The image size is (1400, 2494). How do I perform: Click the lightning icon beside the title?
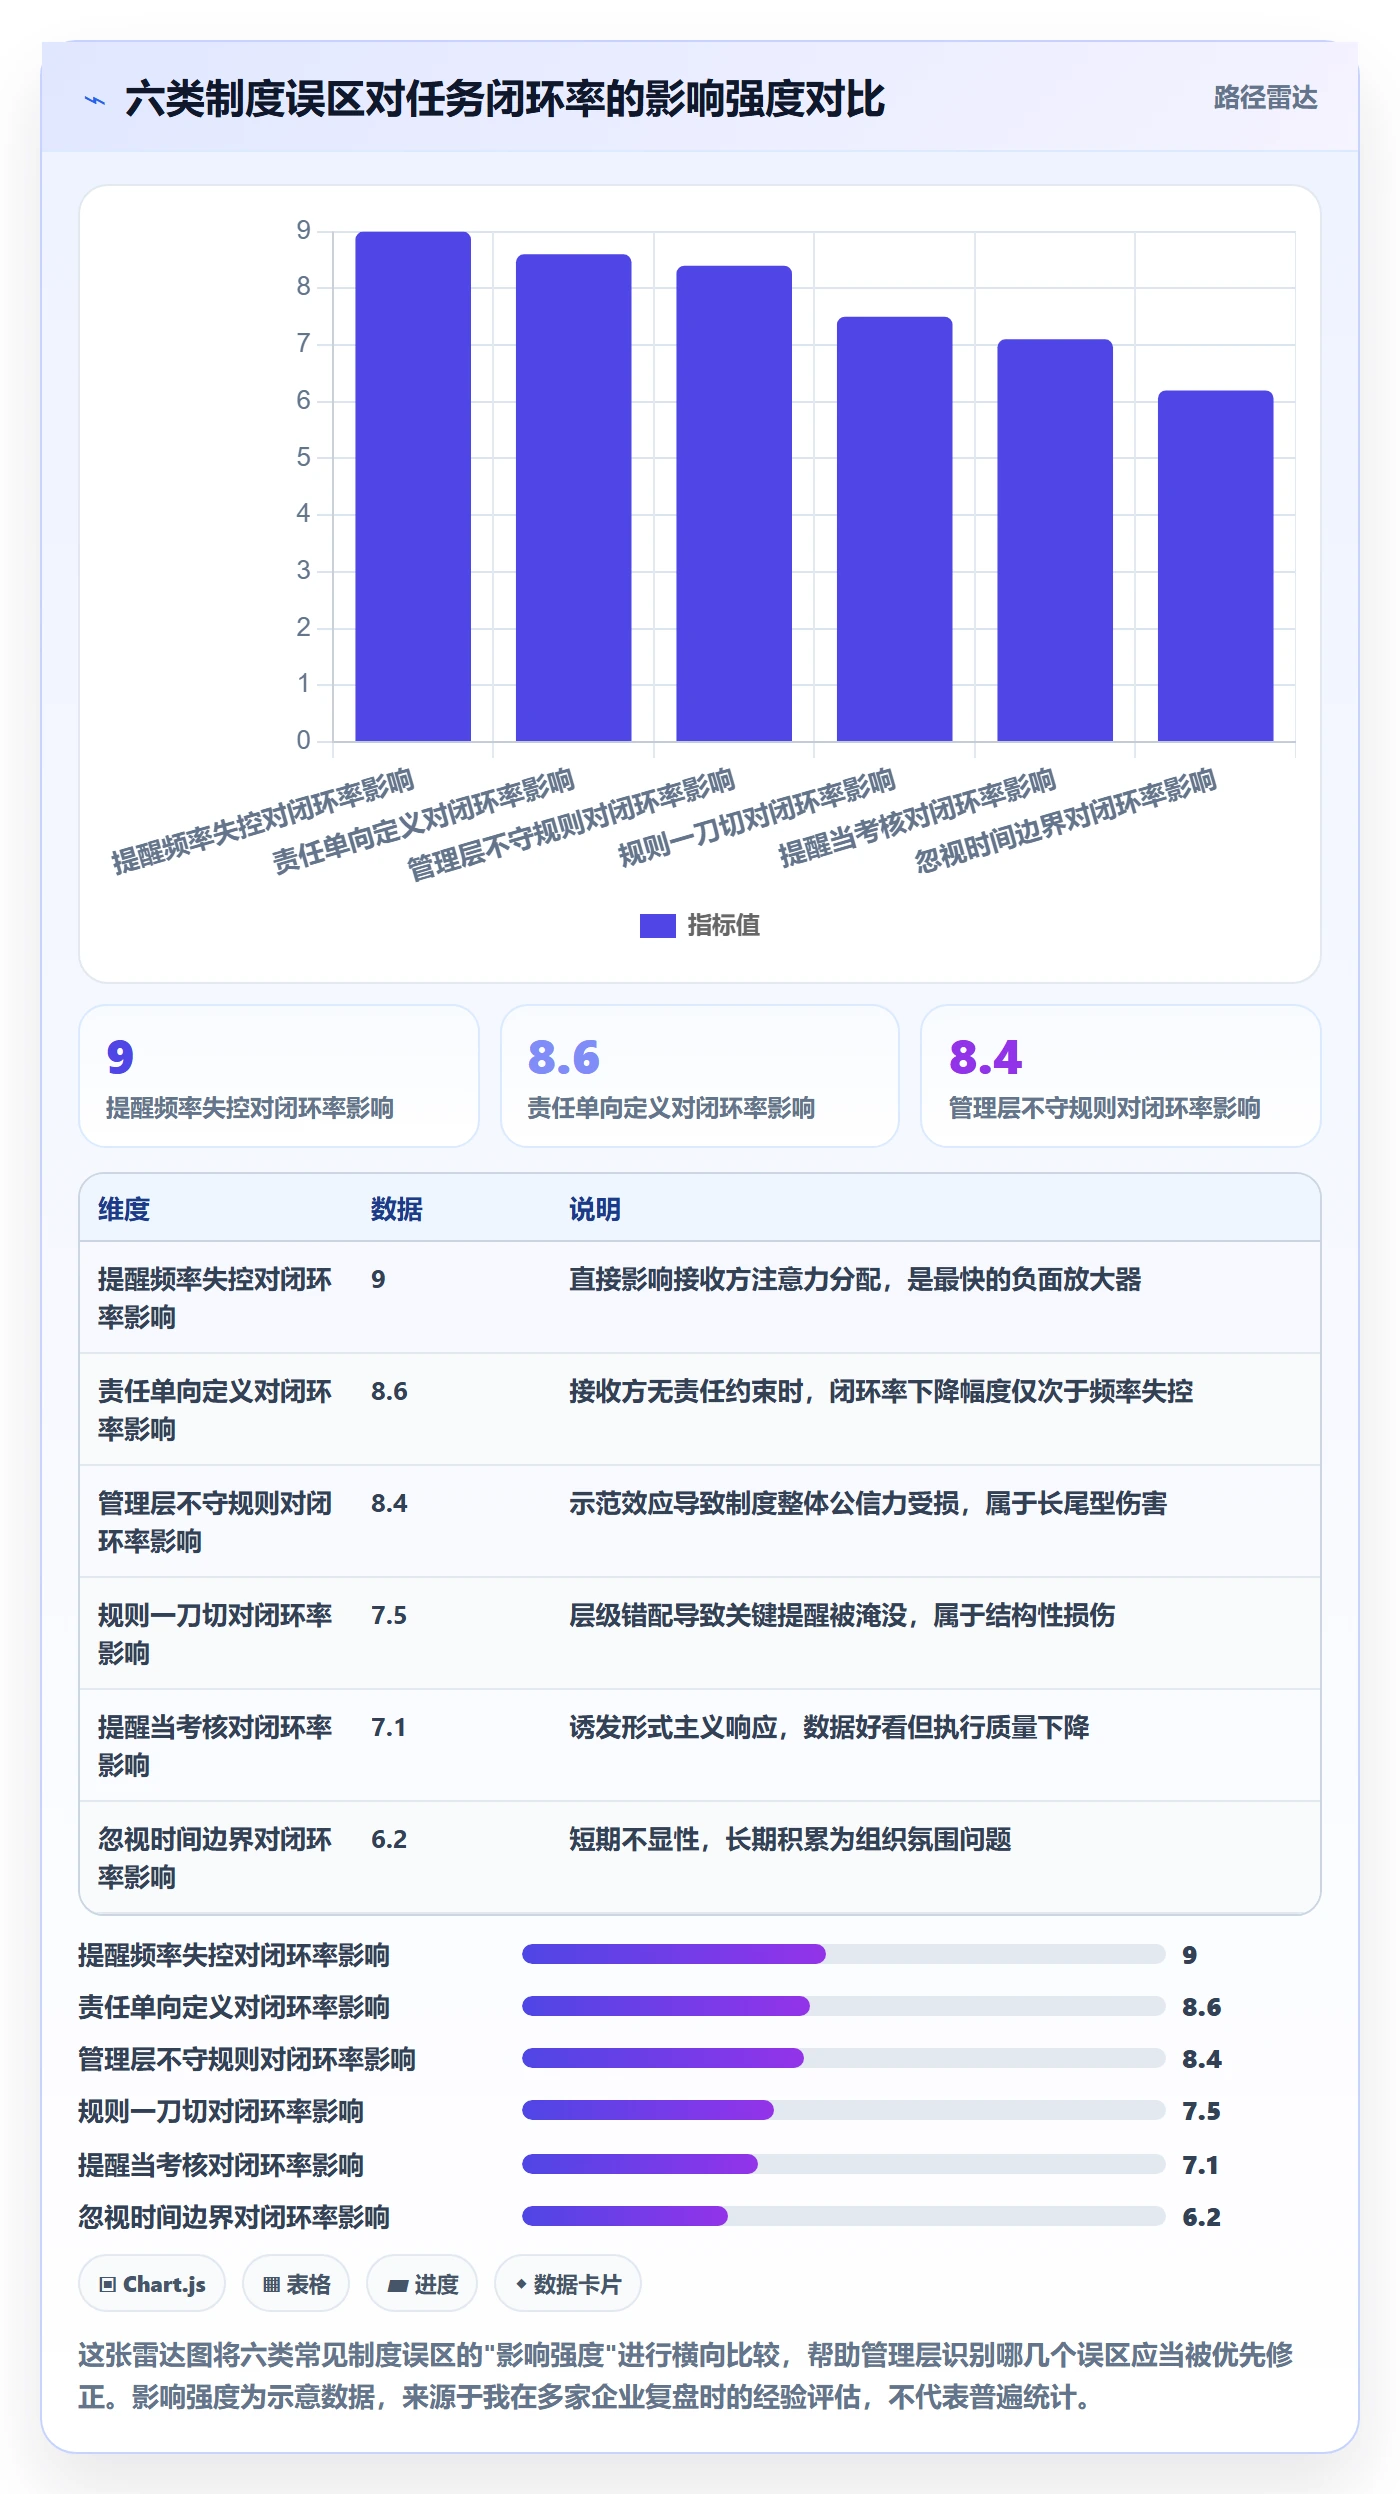pos(95,100)
